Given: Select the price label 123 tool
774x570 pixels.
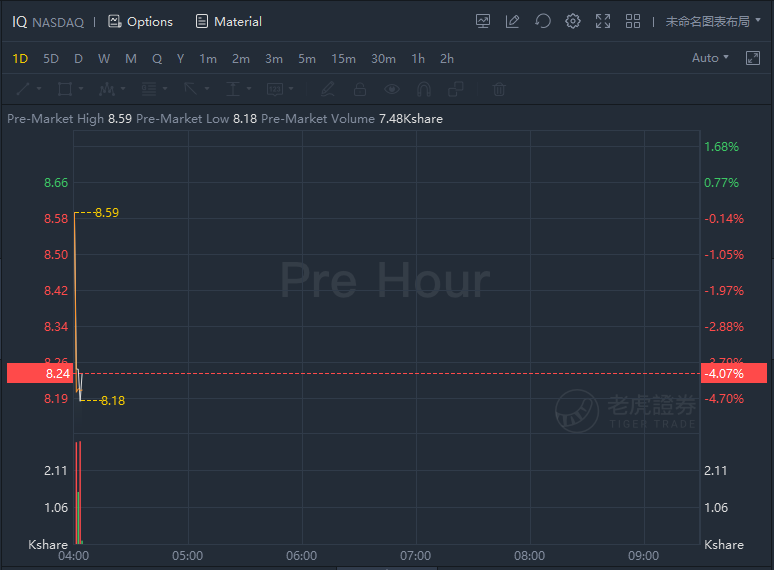Looking at the screenshot, I should [274, 89].
